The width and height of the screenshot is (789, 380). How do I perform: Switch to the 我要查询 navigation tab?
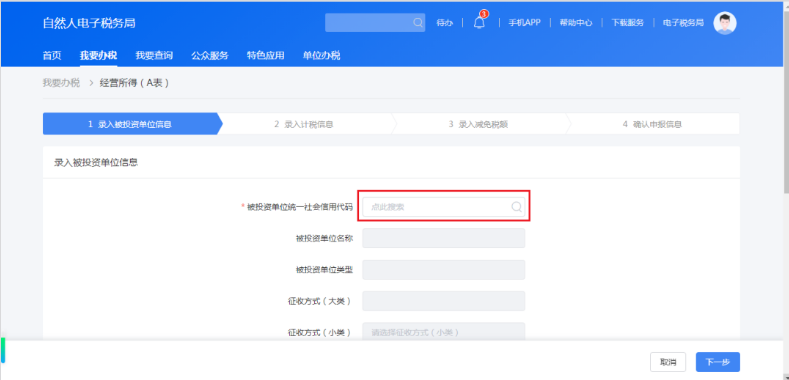point(154,55)
